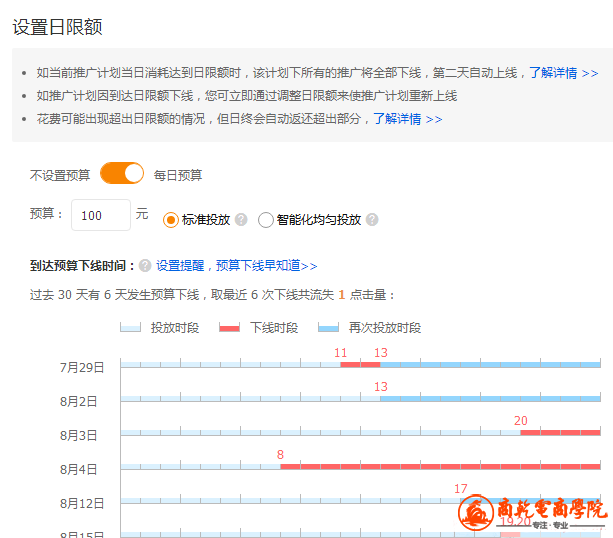613x538 pixels.
Task: Click help icon beside 到达预算下线时间
Action: click(145, 266)
